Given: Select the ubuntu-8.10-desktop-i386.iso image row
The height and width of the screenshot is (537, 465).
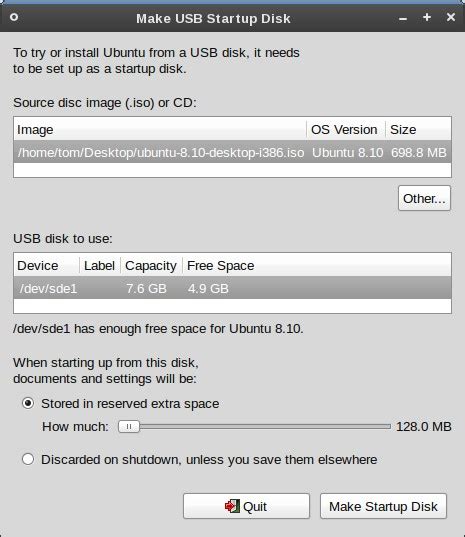Looking at the screenshot, I should 232,152.
